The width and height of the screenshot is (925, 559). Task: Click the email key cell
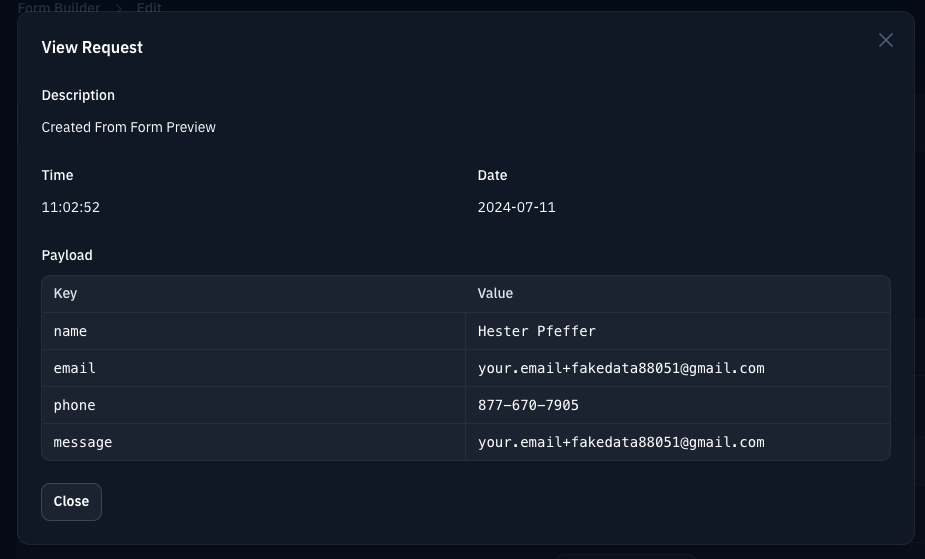coord(254,369)
